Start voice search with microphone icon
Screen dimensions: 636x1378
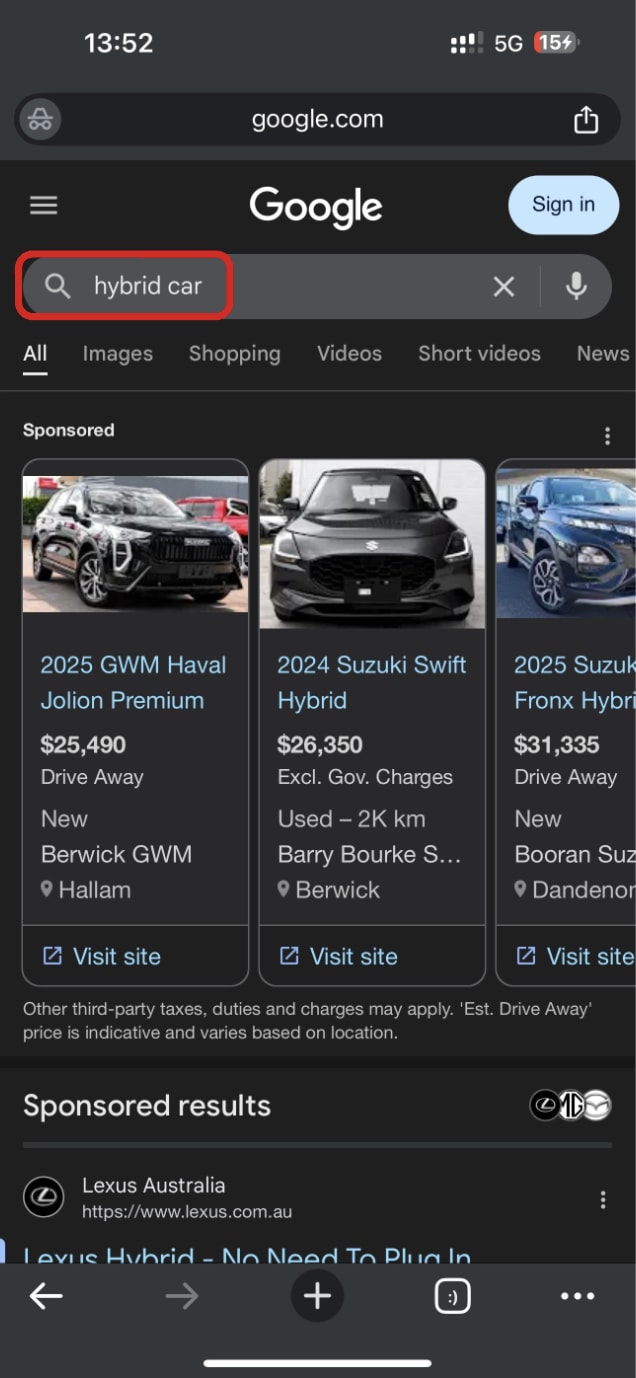click(x=576, y=287)
